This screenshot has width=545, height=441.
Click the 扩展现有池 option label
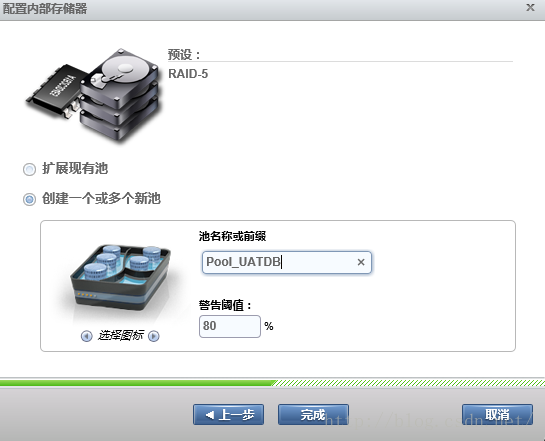click(75, 169)
